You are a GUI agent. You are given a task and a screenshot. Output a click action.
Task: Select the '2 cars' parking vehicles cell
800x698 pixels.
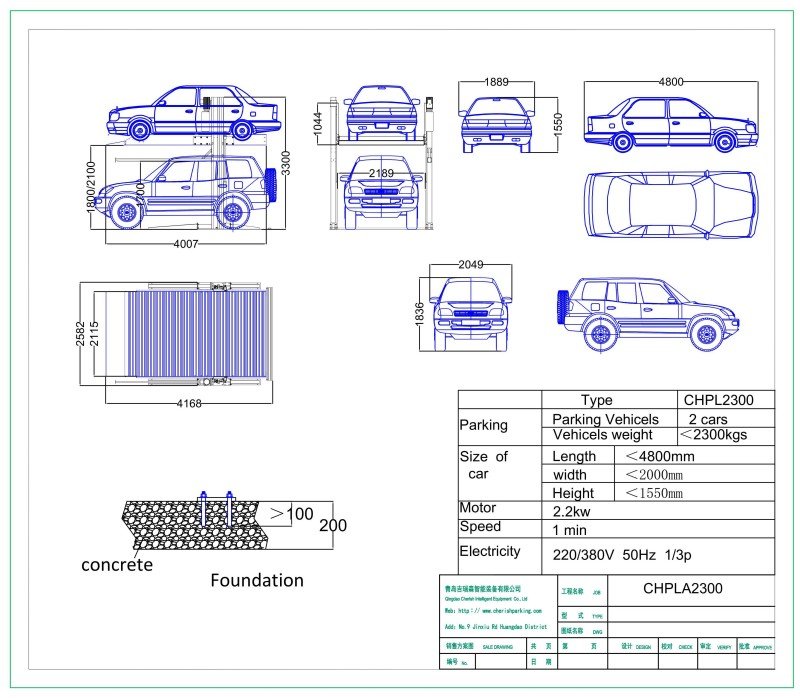[707, 418]
